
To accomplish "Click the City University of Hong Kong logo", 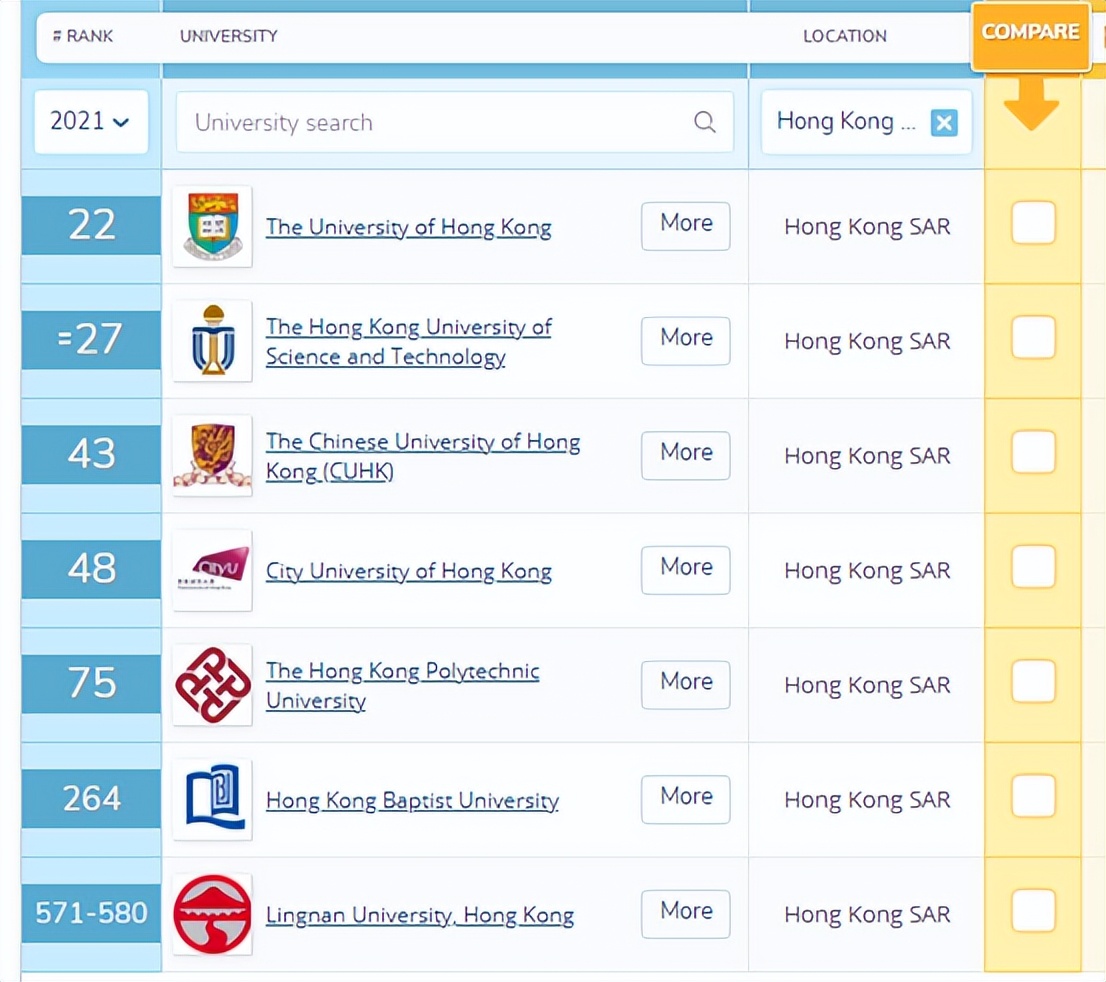I will tap(211, 570).
